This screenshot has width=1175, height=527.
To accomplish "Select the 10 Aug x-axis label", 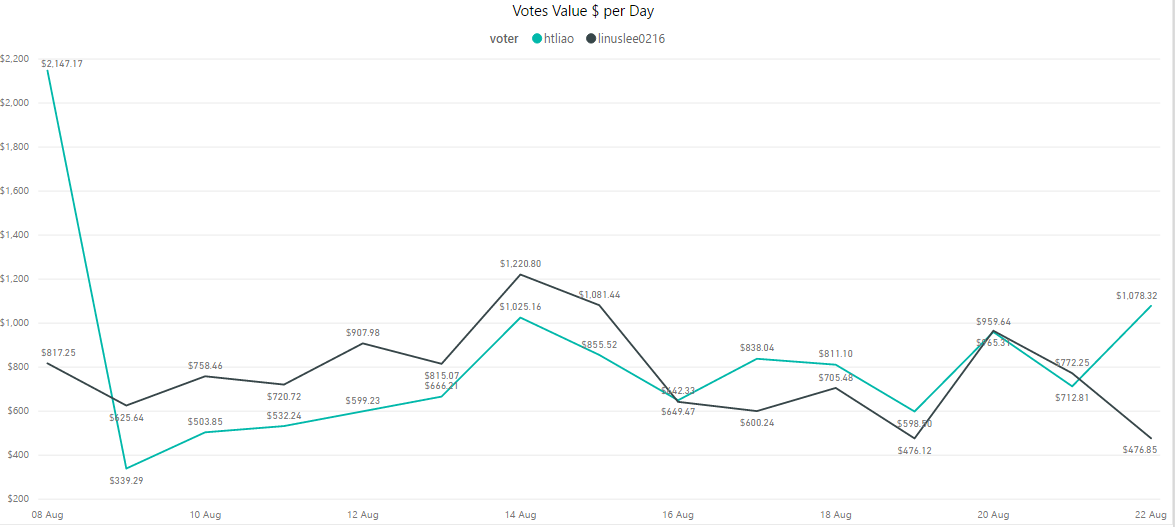I will (x=205, y=515).
